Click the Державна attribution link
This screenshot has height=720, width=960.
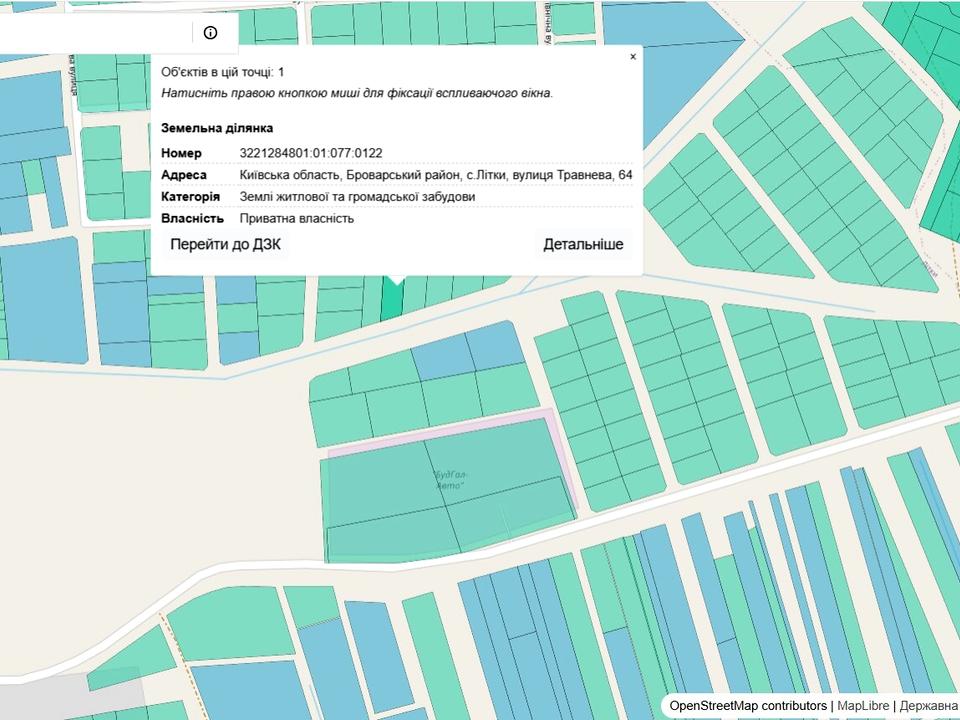tap(928, 706)
